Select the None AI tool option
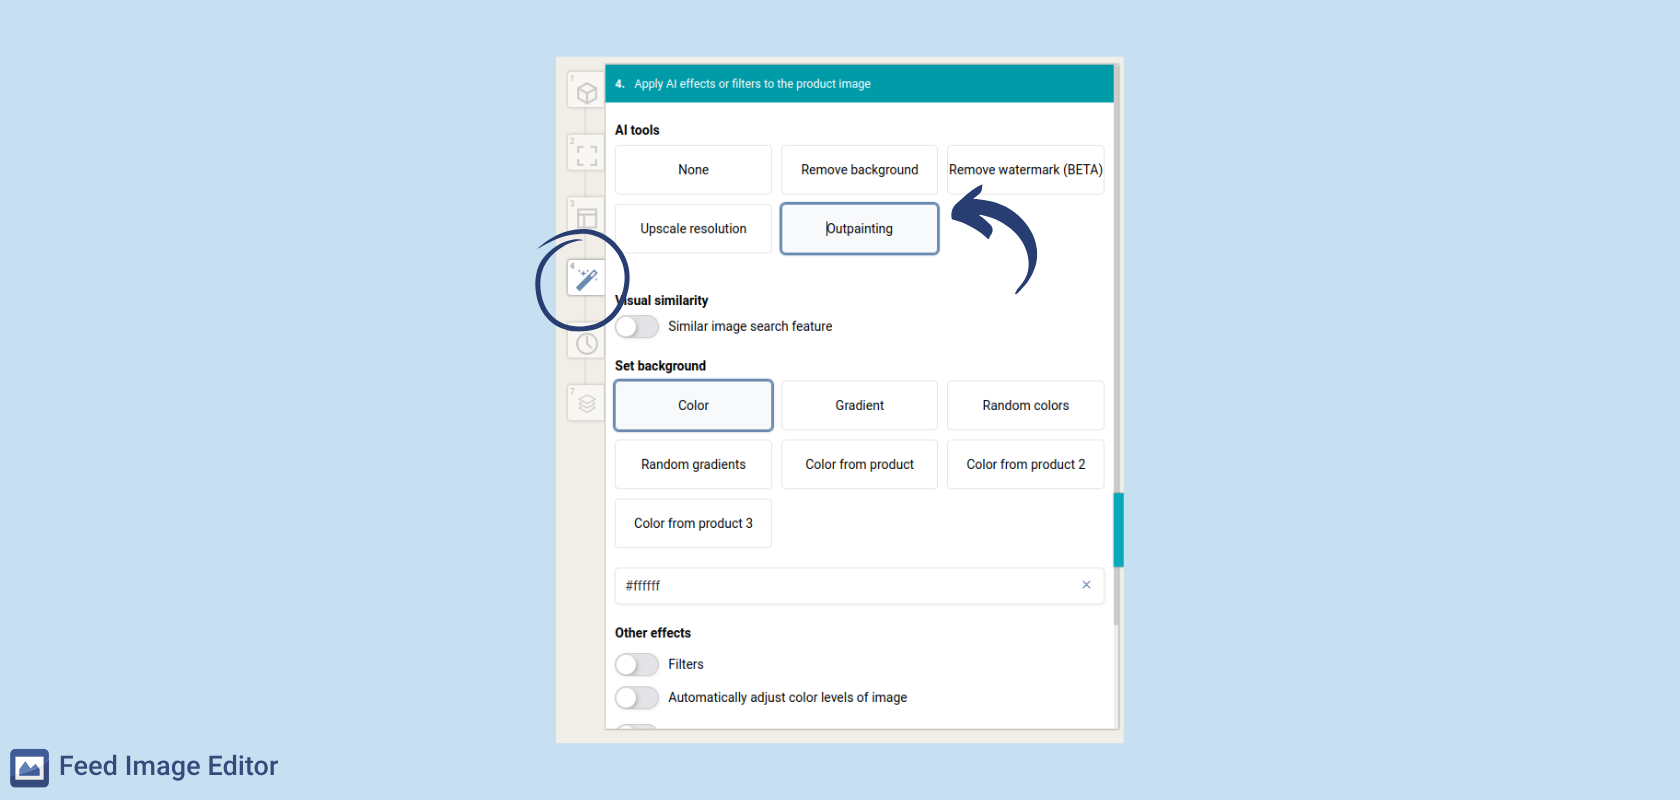This screenshot has width=1680, height=800. click(693, 170)
